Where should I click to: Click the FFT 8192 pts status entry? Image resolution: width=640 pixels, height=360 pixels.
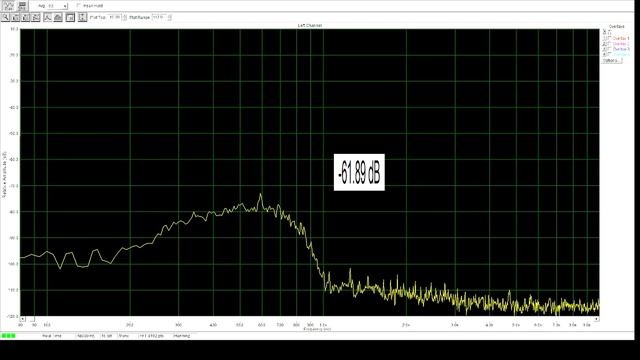[x=152, y=336]
